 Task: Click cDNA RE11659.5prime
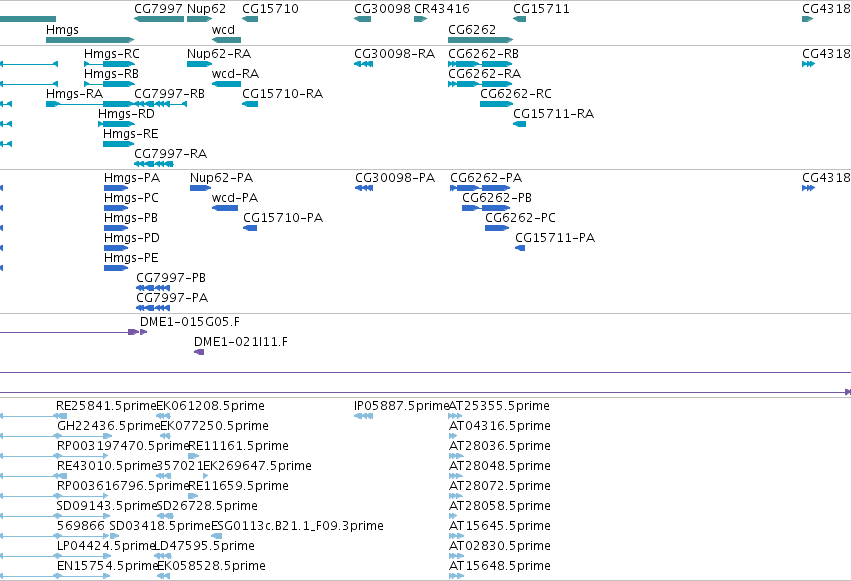[x=238, y=487]
